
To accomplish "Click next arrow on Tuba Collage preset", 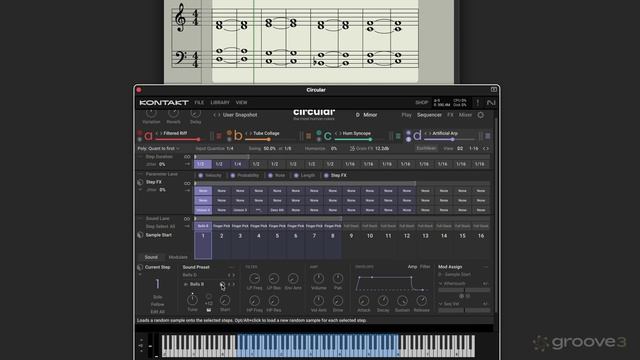I will [251, 133].
